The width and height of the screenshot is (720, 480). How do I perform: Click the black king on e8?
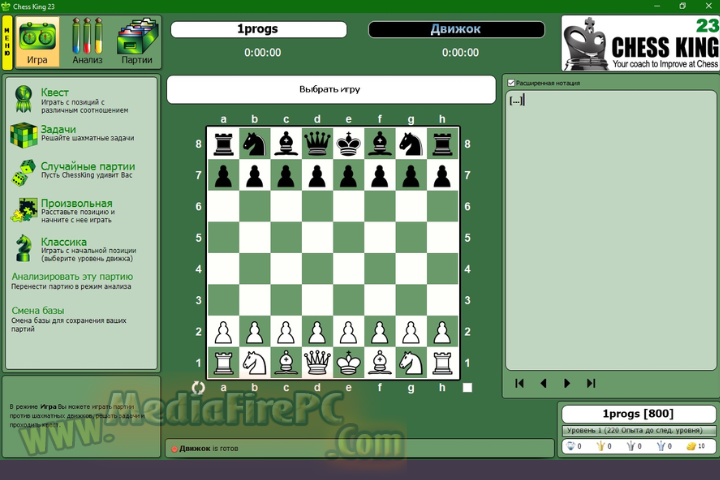point(349,144)
